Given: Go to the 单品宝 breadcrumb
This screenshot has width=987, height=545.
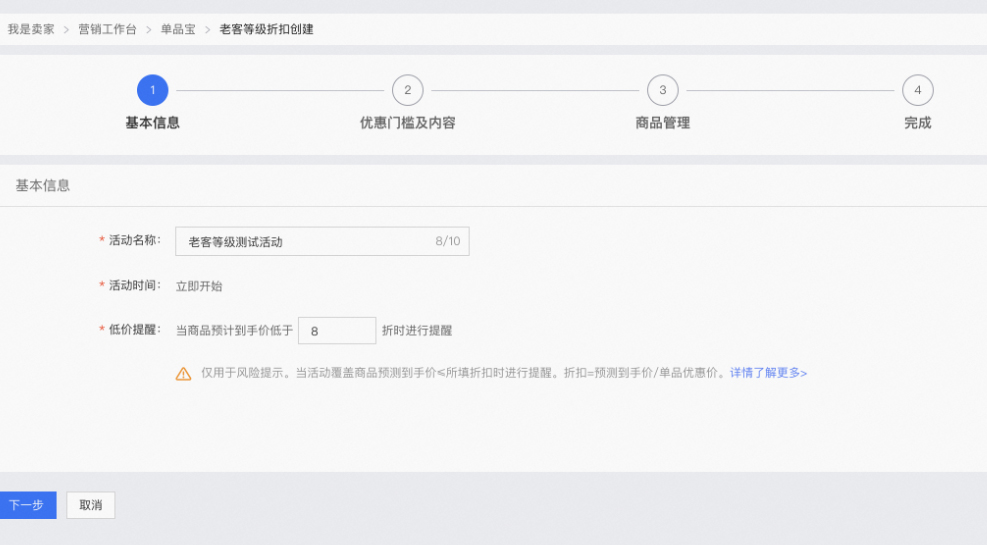Looking at the screenshot, I should (178, 29).
